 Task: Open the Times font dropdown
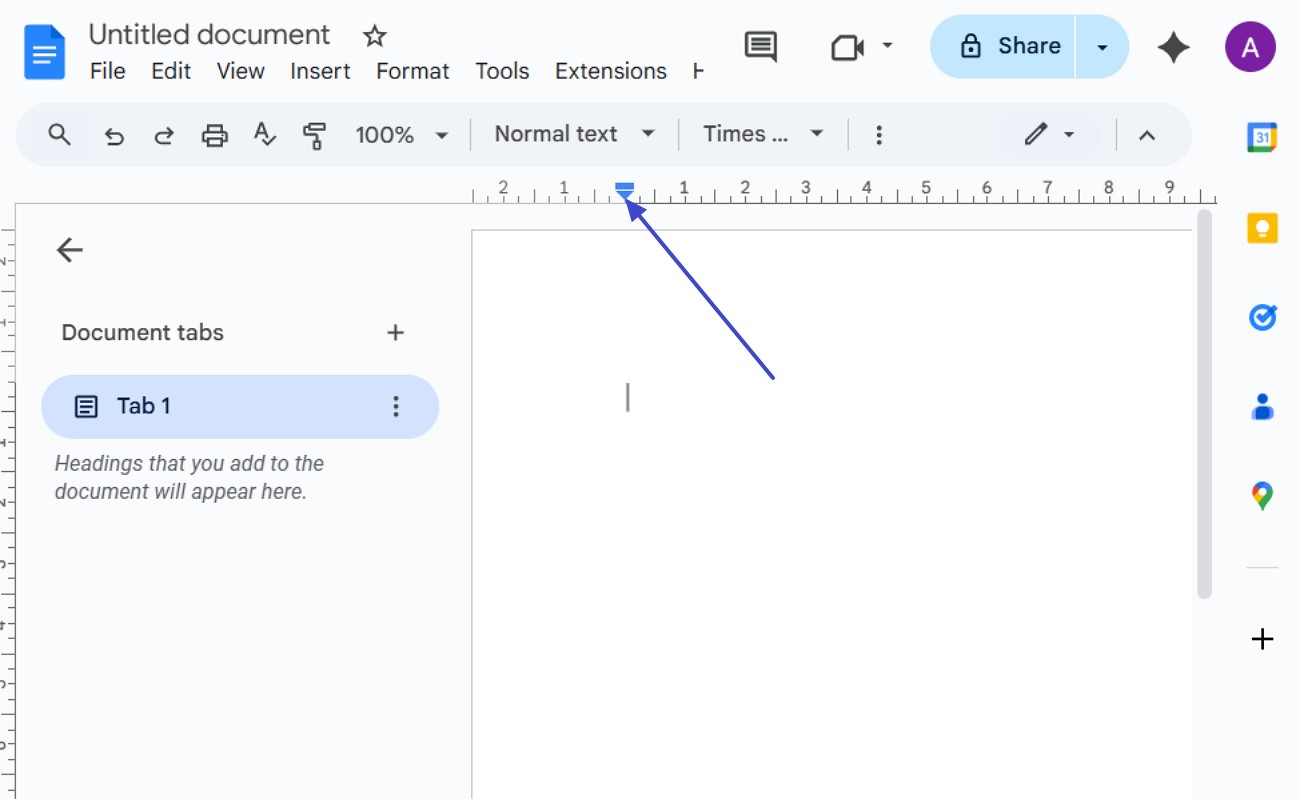(763, 134)
